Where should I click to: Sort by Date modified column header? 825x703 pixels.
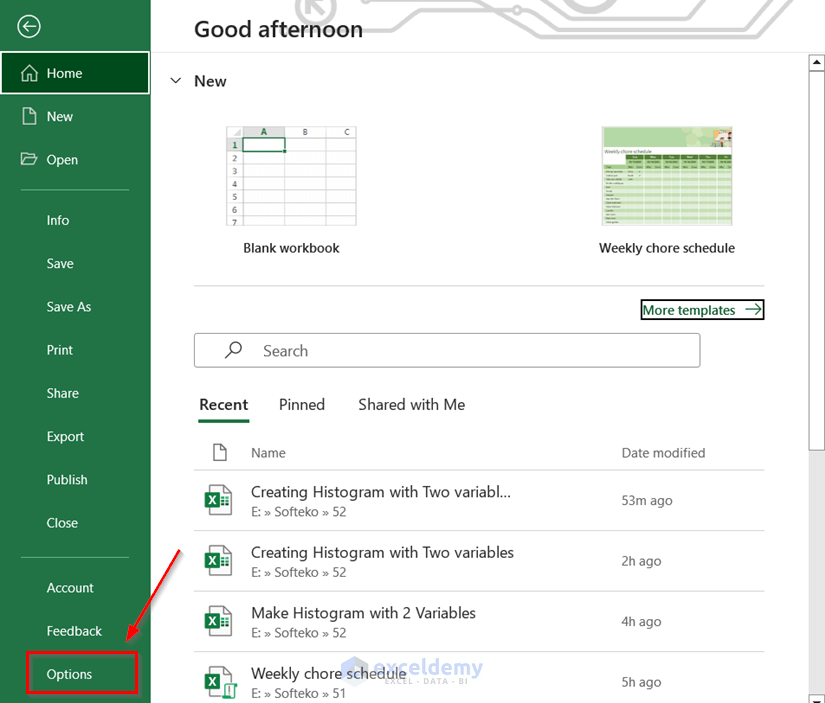click(663, 453)
